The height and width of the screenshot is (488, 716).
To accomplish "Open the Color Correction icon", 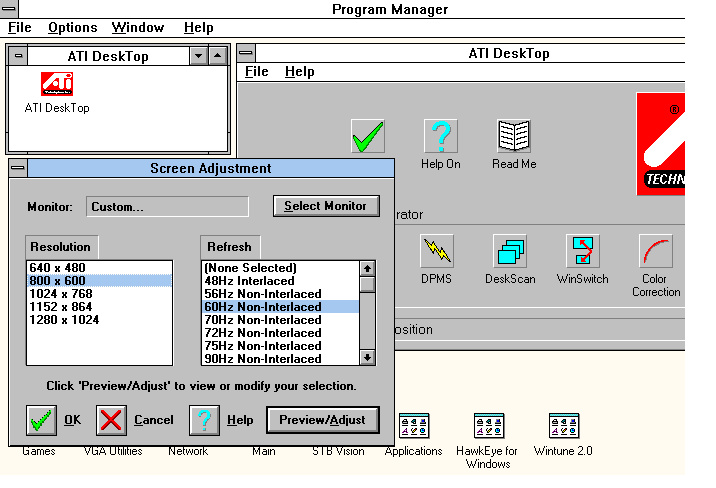I will pyautogui.click(x=656, y=251).
